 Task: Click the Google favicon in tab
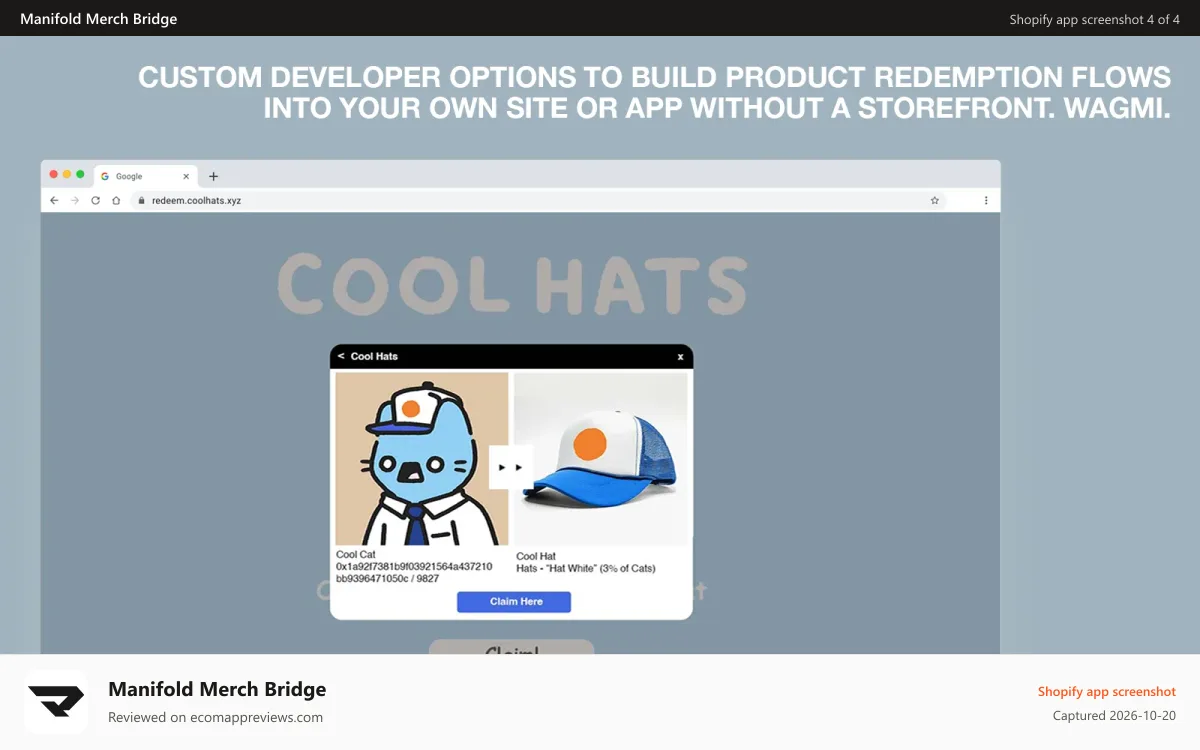[105, 176]
